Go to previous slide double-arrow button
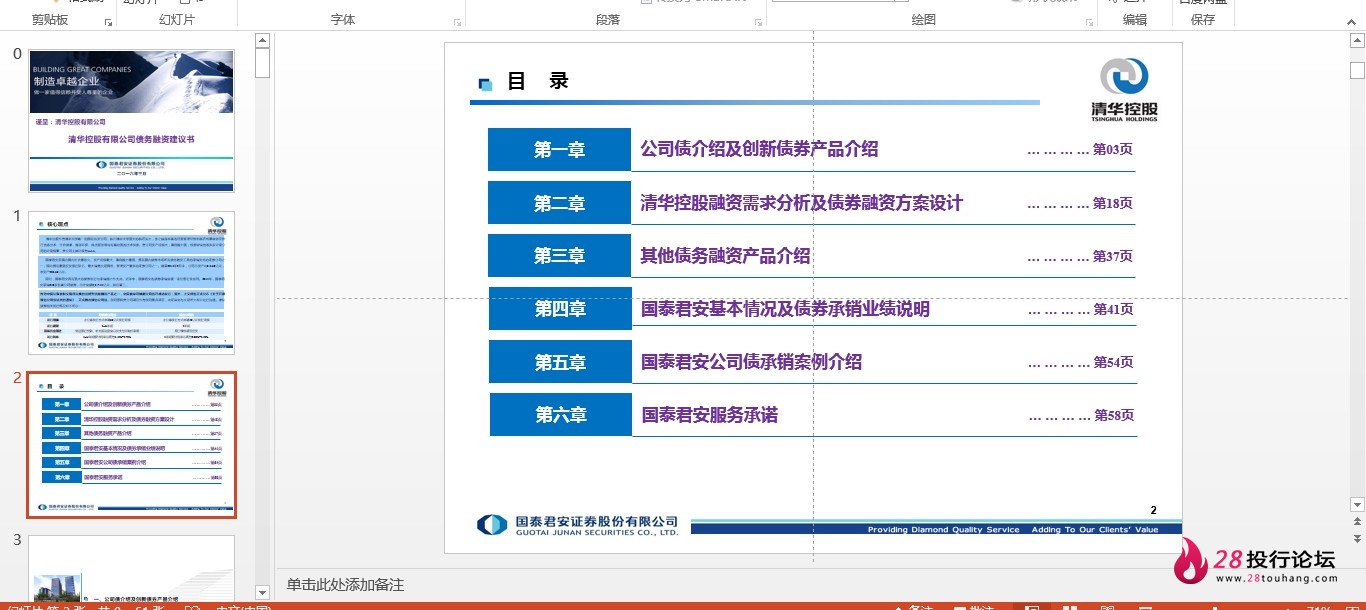1366x610 pixels. (x=1357, y=521)
